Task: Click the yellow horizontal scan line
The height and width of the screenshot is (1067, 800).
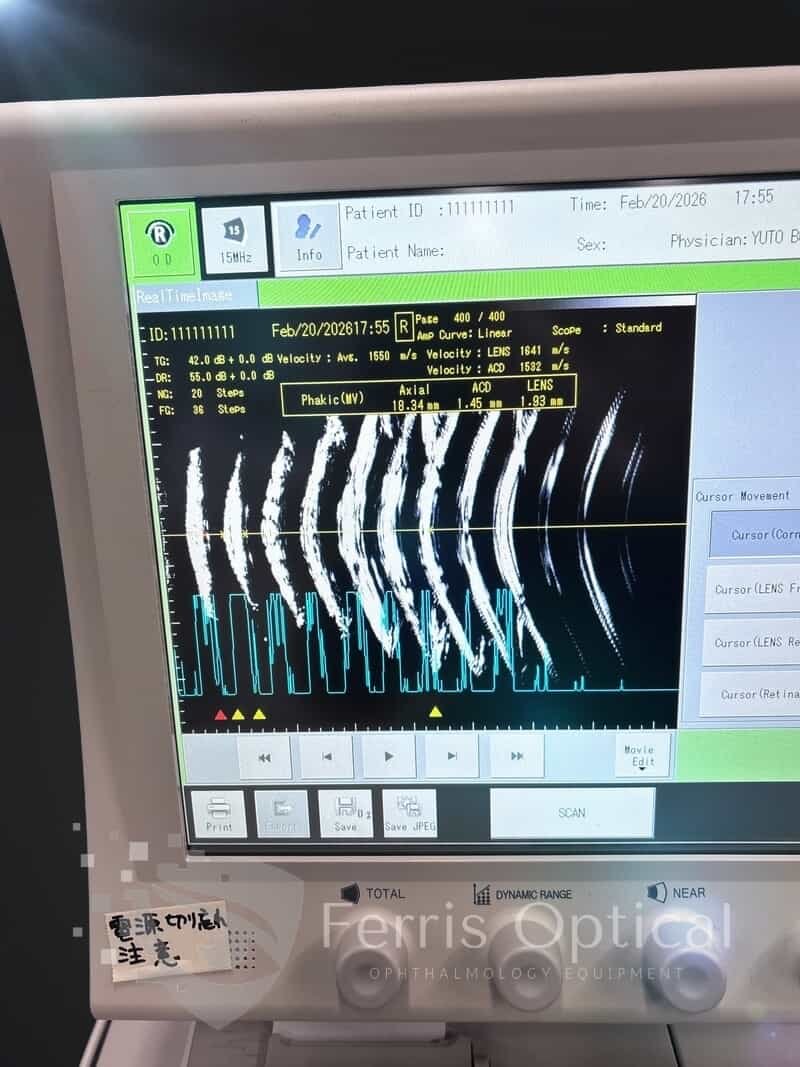Action: click(x=423, y=529)
